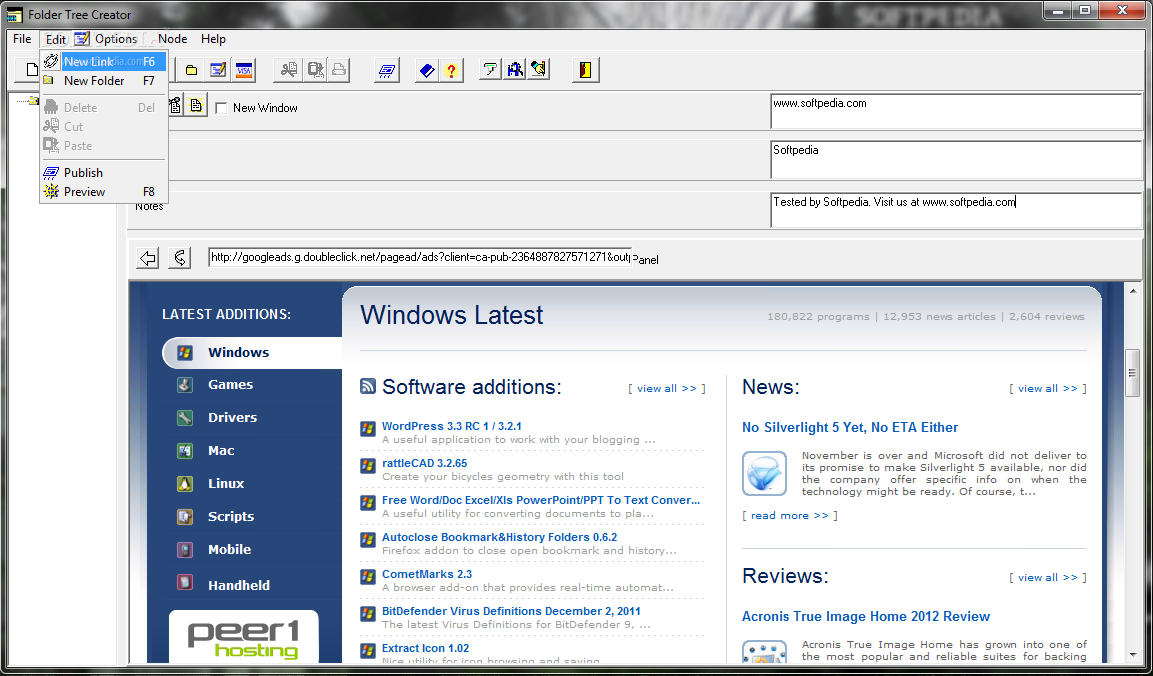The height and width of the screenshot is (676, 1153).
Task: Select Scripts in Latest Additions sidebar
Action: 251,516
